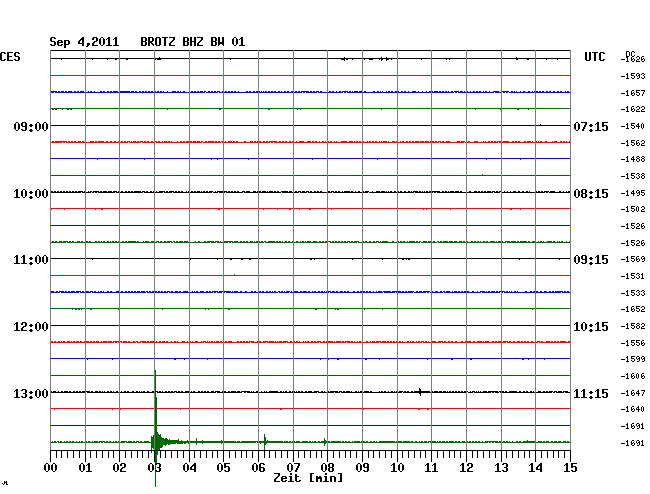Click the 10 minute tick label
Image resolution: width=650 pixels, height=494 pixels.
(x=396, y=467)
